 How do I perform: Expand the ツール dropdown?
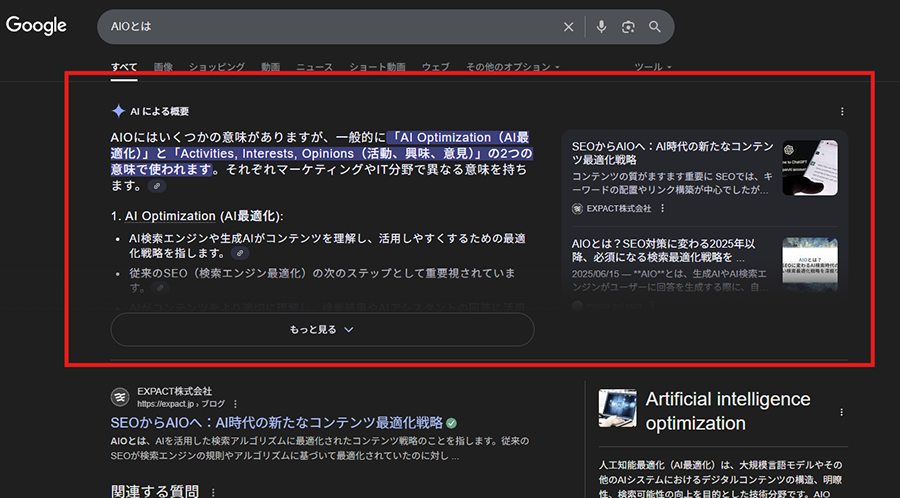coord(653,67)
